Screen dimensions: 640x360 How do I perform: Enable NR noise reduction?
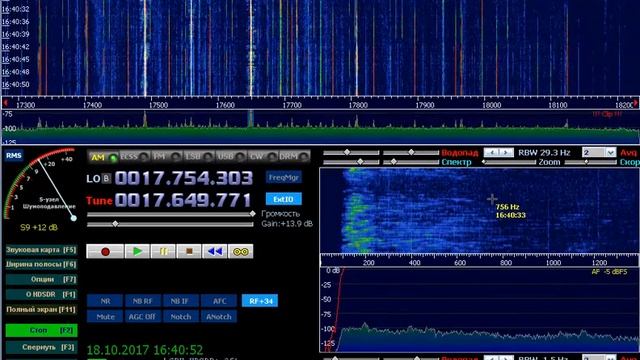pos(105,301)
